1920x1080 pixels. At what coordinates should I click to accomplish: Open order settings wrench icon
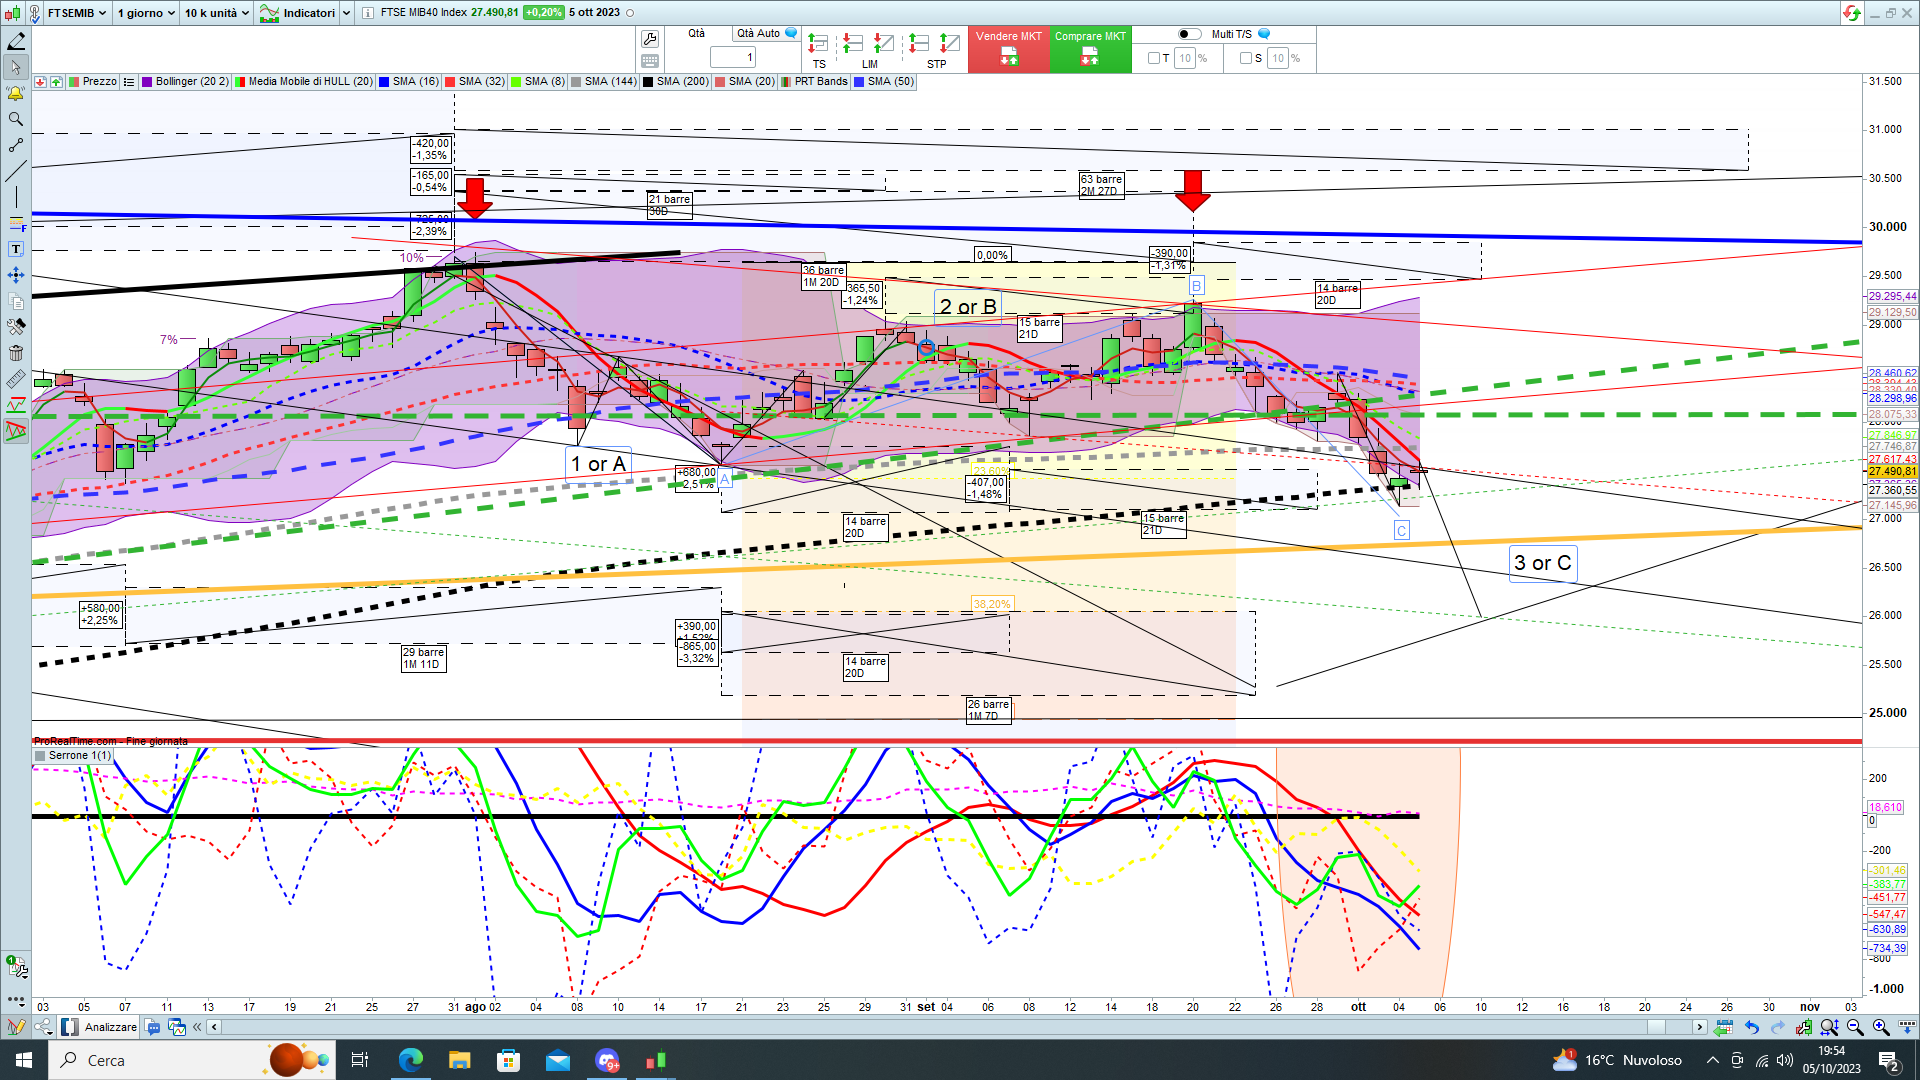coord(650,39)
